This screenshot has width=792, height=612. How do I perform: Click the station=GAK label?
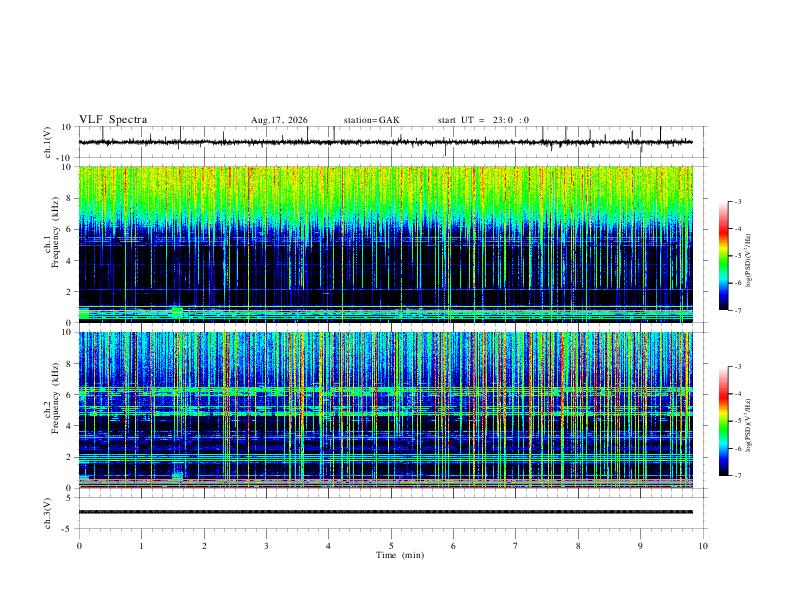pos(371,120)
